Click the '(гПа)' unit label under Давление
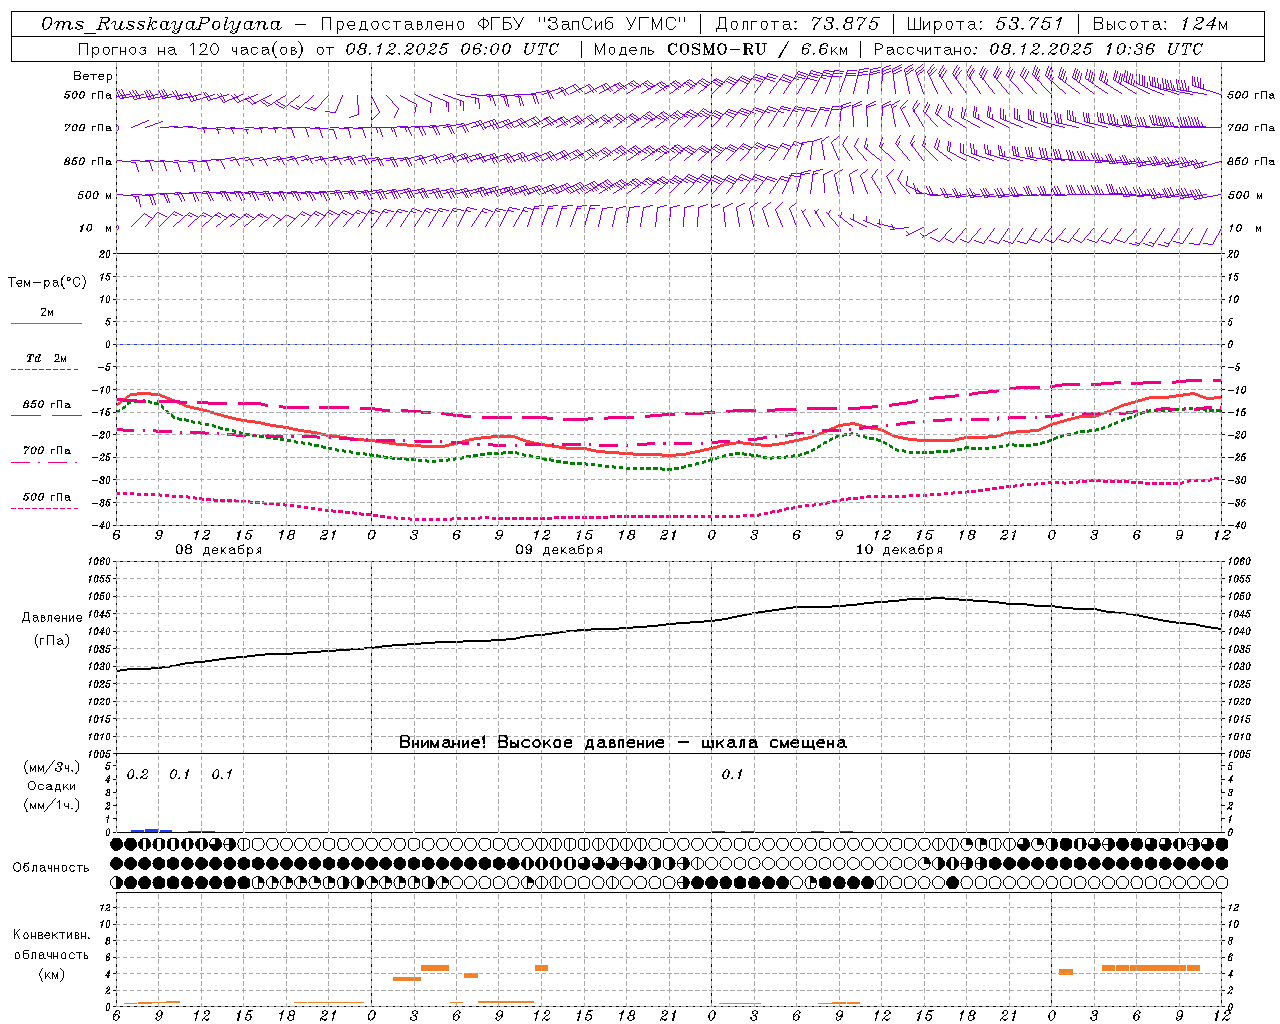 pyautogui.click(x=52, y=640)
